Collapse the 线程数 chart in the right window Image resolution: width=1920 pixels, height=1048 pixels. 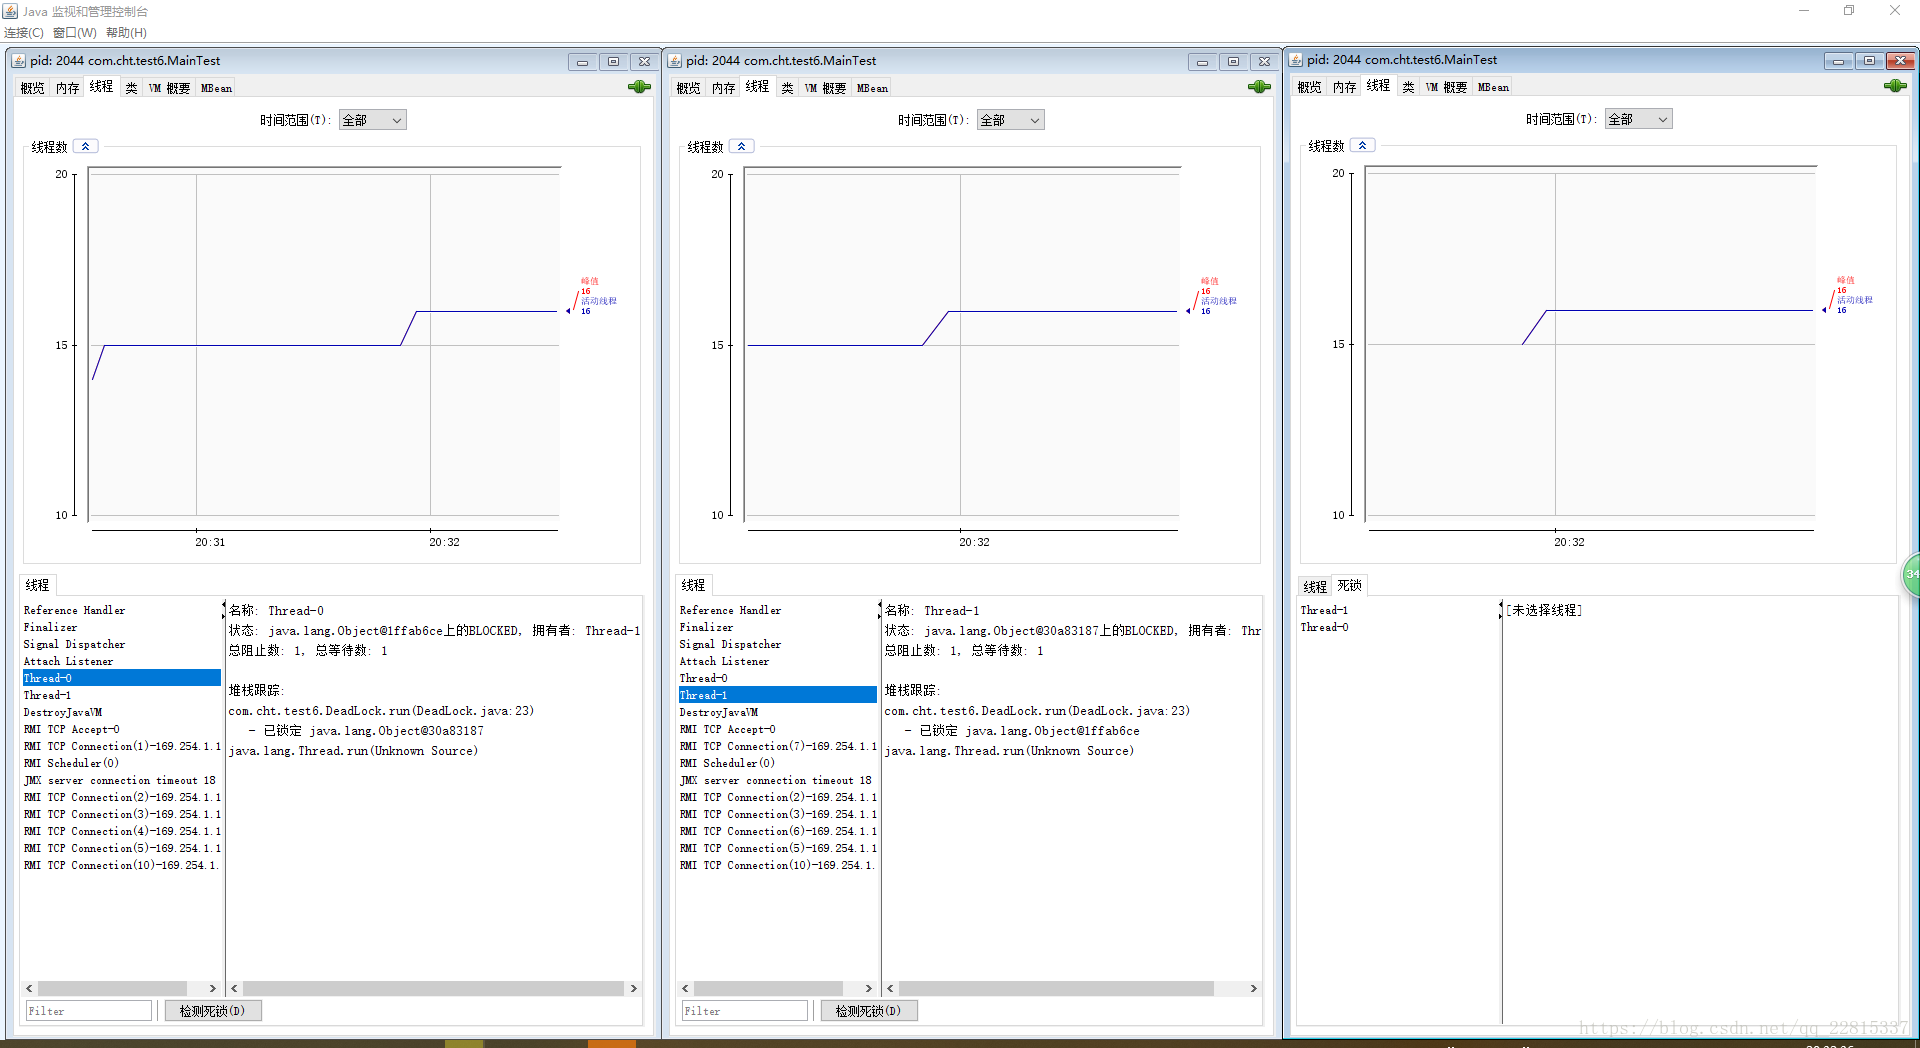pos(1363,145)
